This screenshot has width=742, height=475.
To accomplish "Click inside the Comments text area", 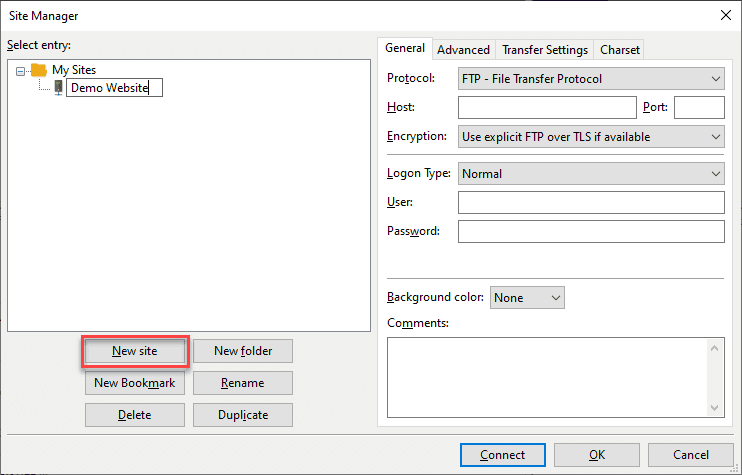I will pyautogui.click(x=547, y=378).
